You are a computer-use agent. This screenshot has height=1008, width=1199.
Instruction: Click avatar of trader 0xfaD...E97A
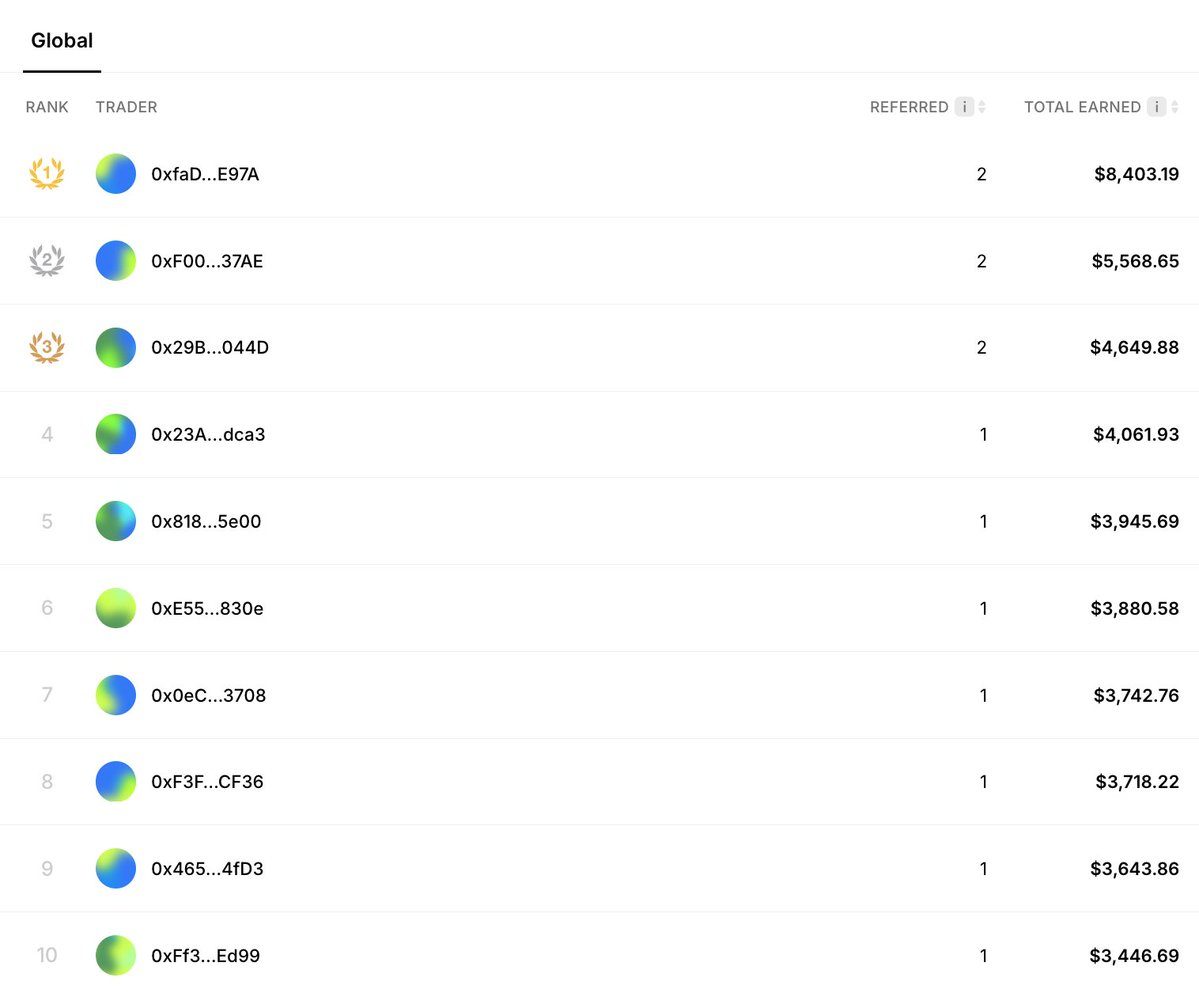(x=115, y=174)
